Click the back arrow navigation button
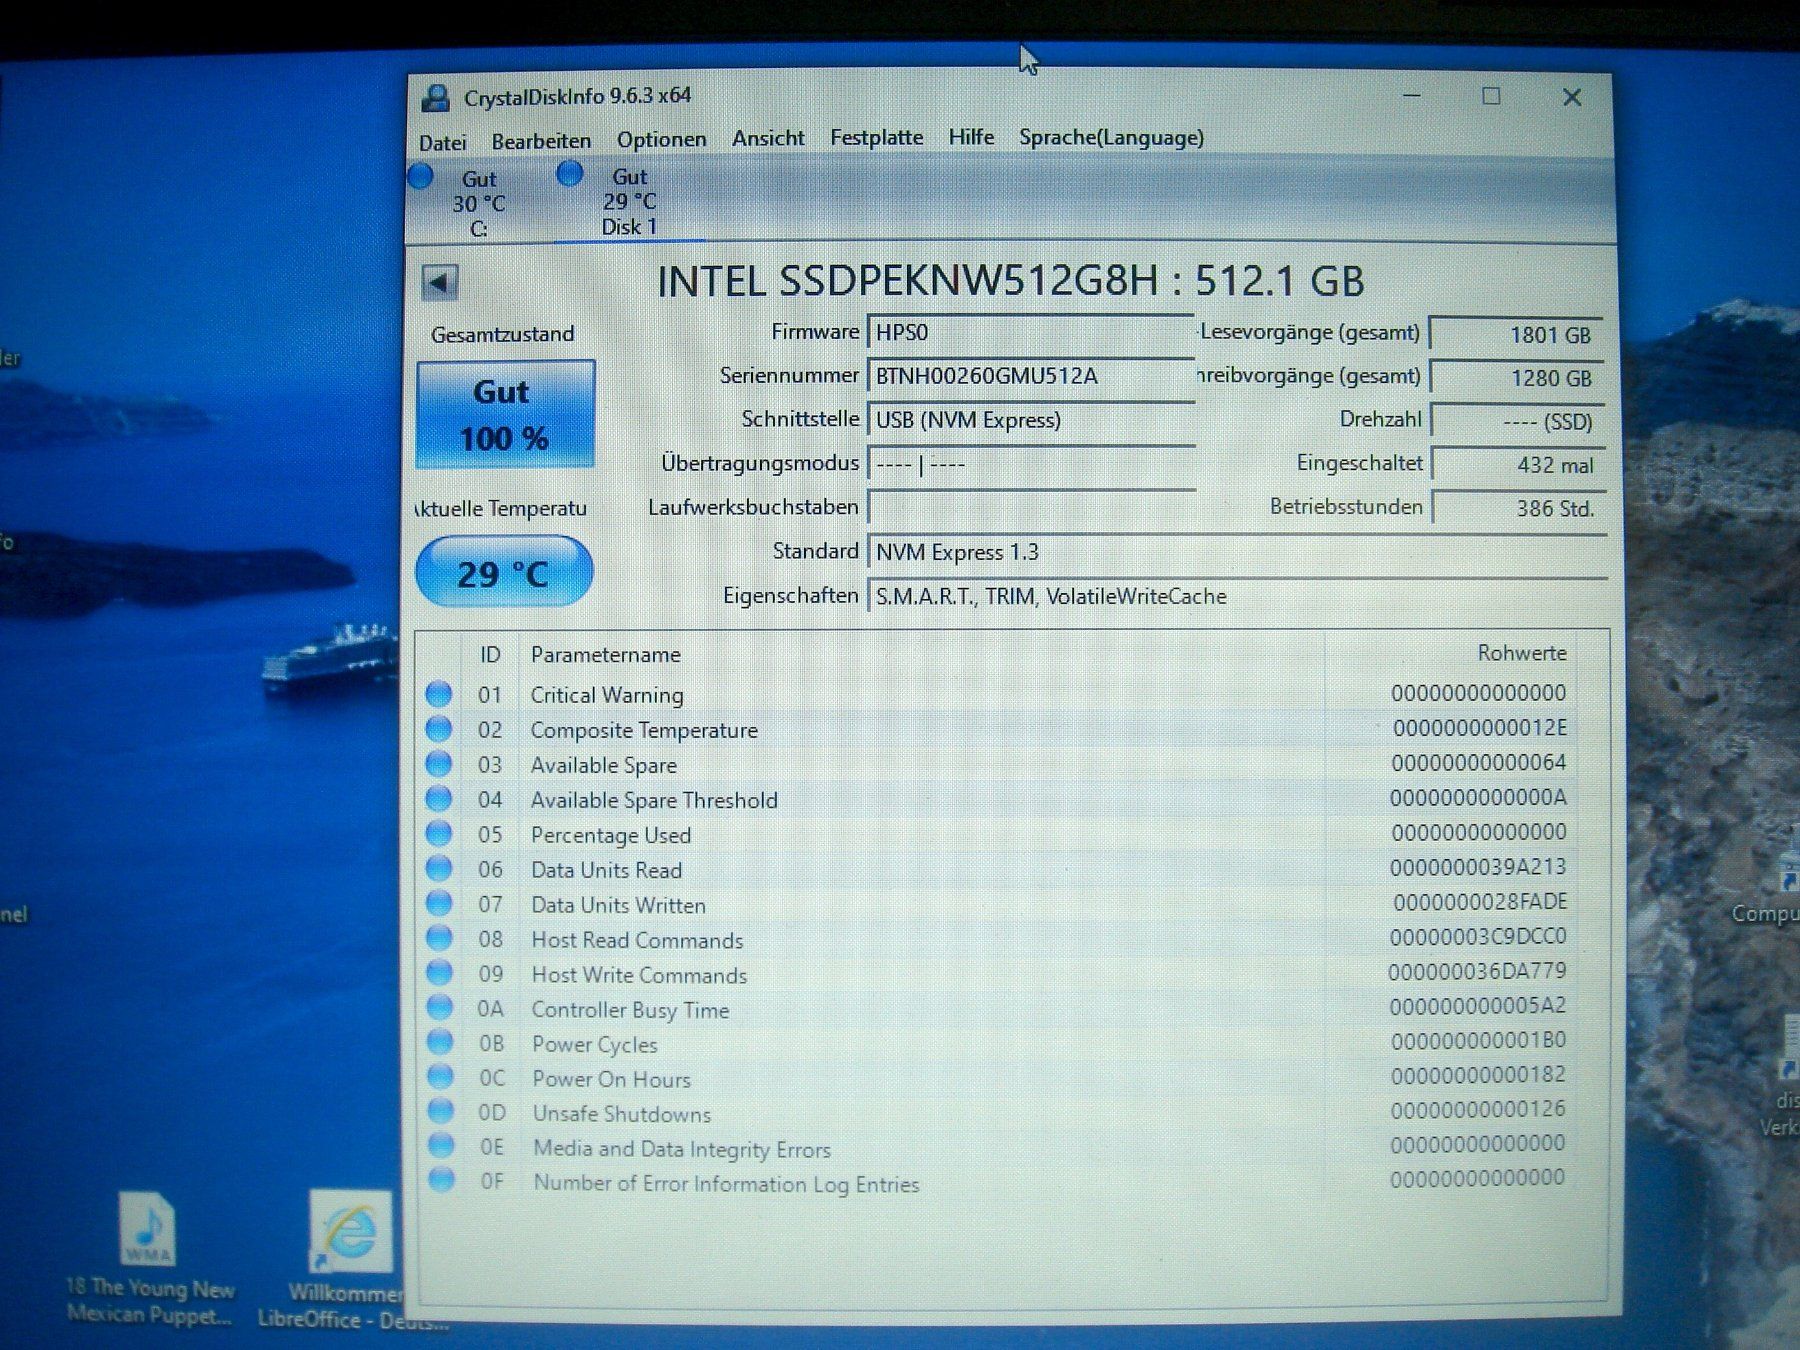The image size is (1800, 1350). coord(440,281)
